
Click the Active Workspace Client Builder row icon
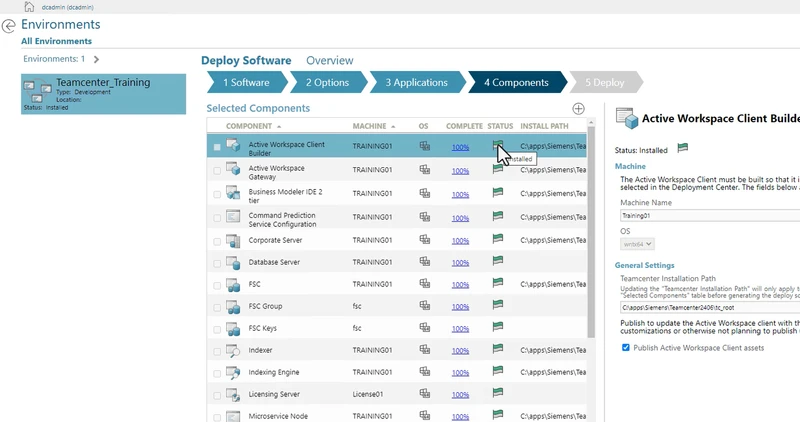[x=233, y=145]
